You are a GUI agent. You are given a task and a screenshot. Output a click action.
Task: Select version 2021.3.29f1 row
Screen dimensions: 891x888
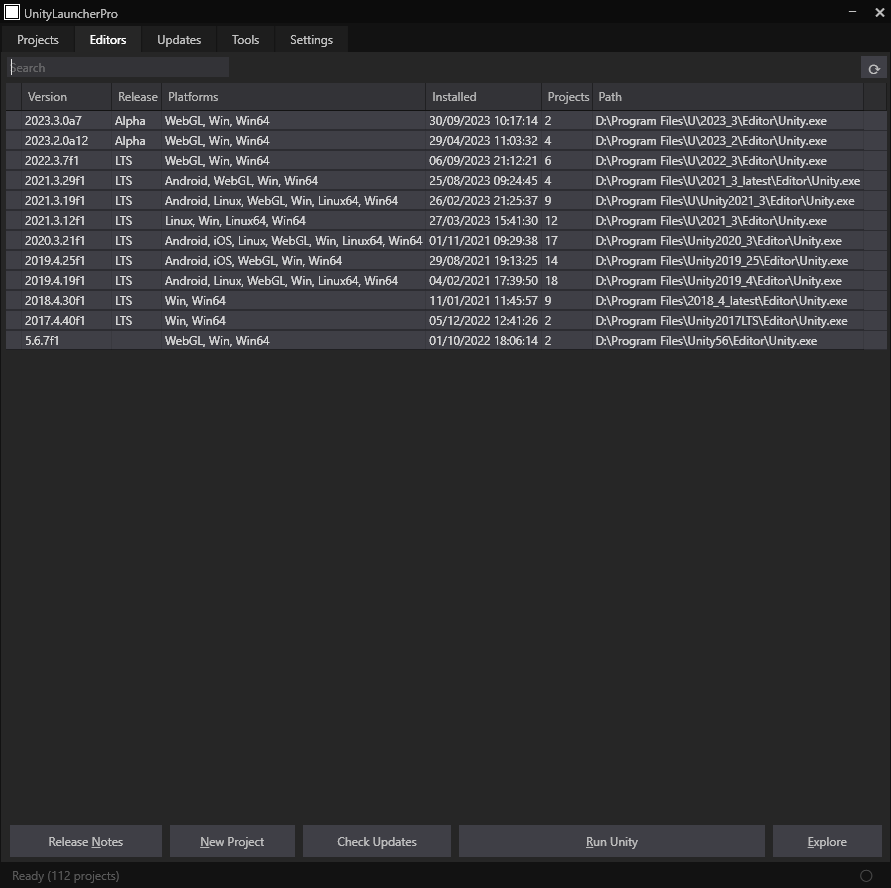pos(446,181)
